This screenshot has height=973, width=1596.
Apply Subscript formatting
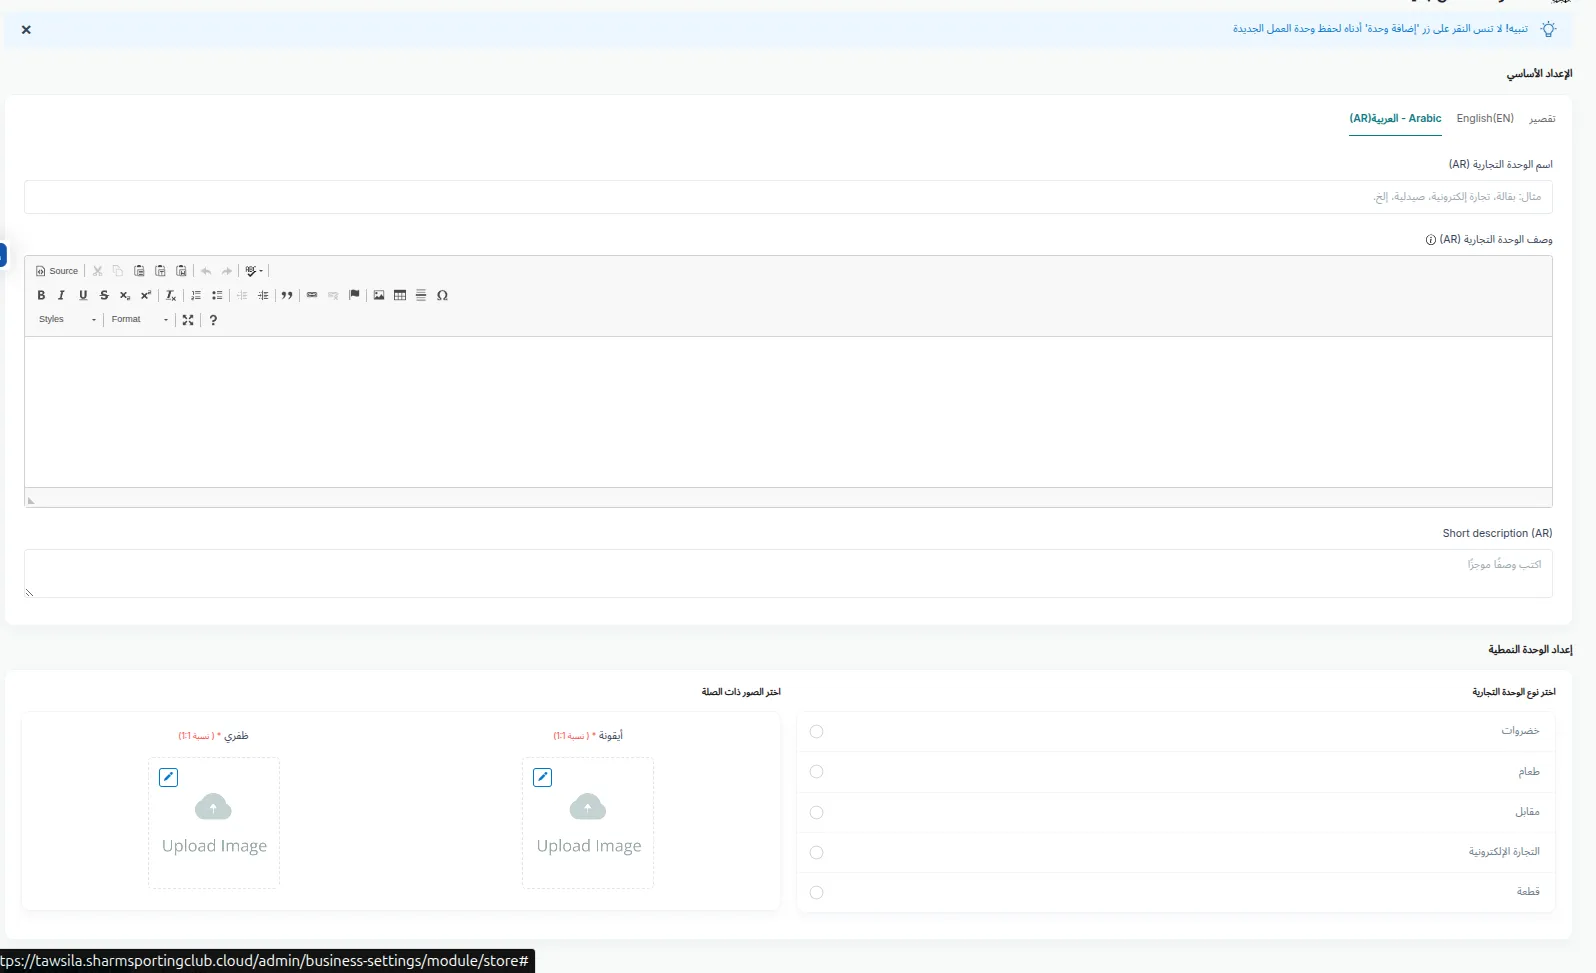point(125,295)
